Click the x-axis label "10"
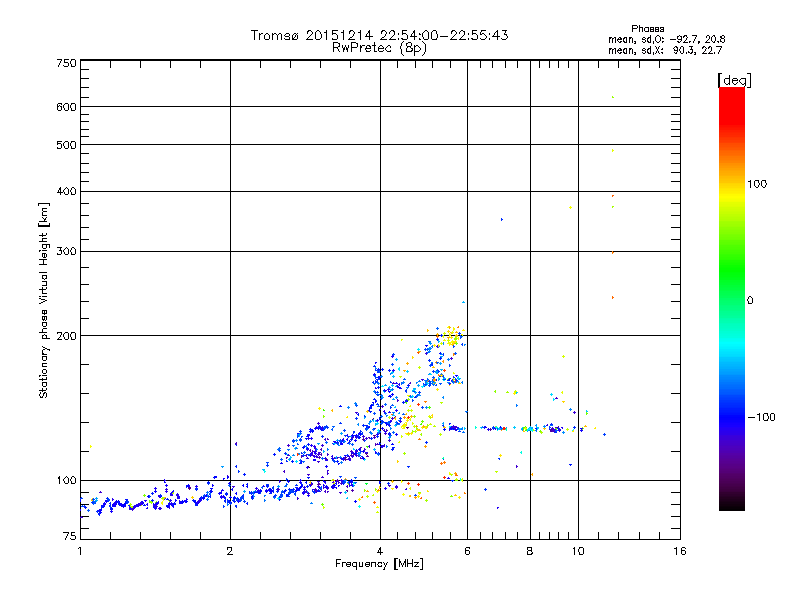 [578, 551]
